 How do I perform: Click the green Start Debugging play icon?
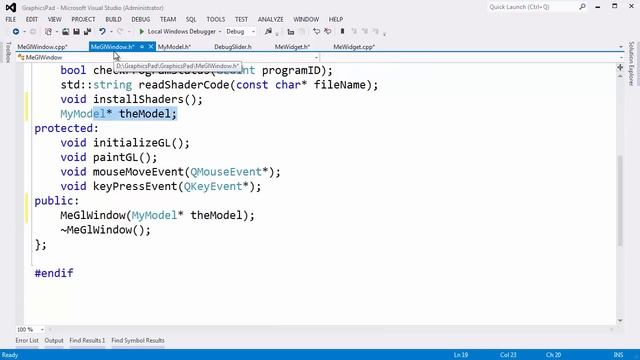click(142, 31)
